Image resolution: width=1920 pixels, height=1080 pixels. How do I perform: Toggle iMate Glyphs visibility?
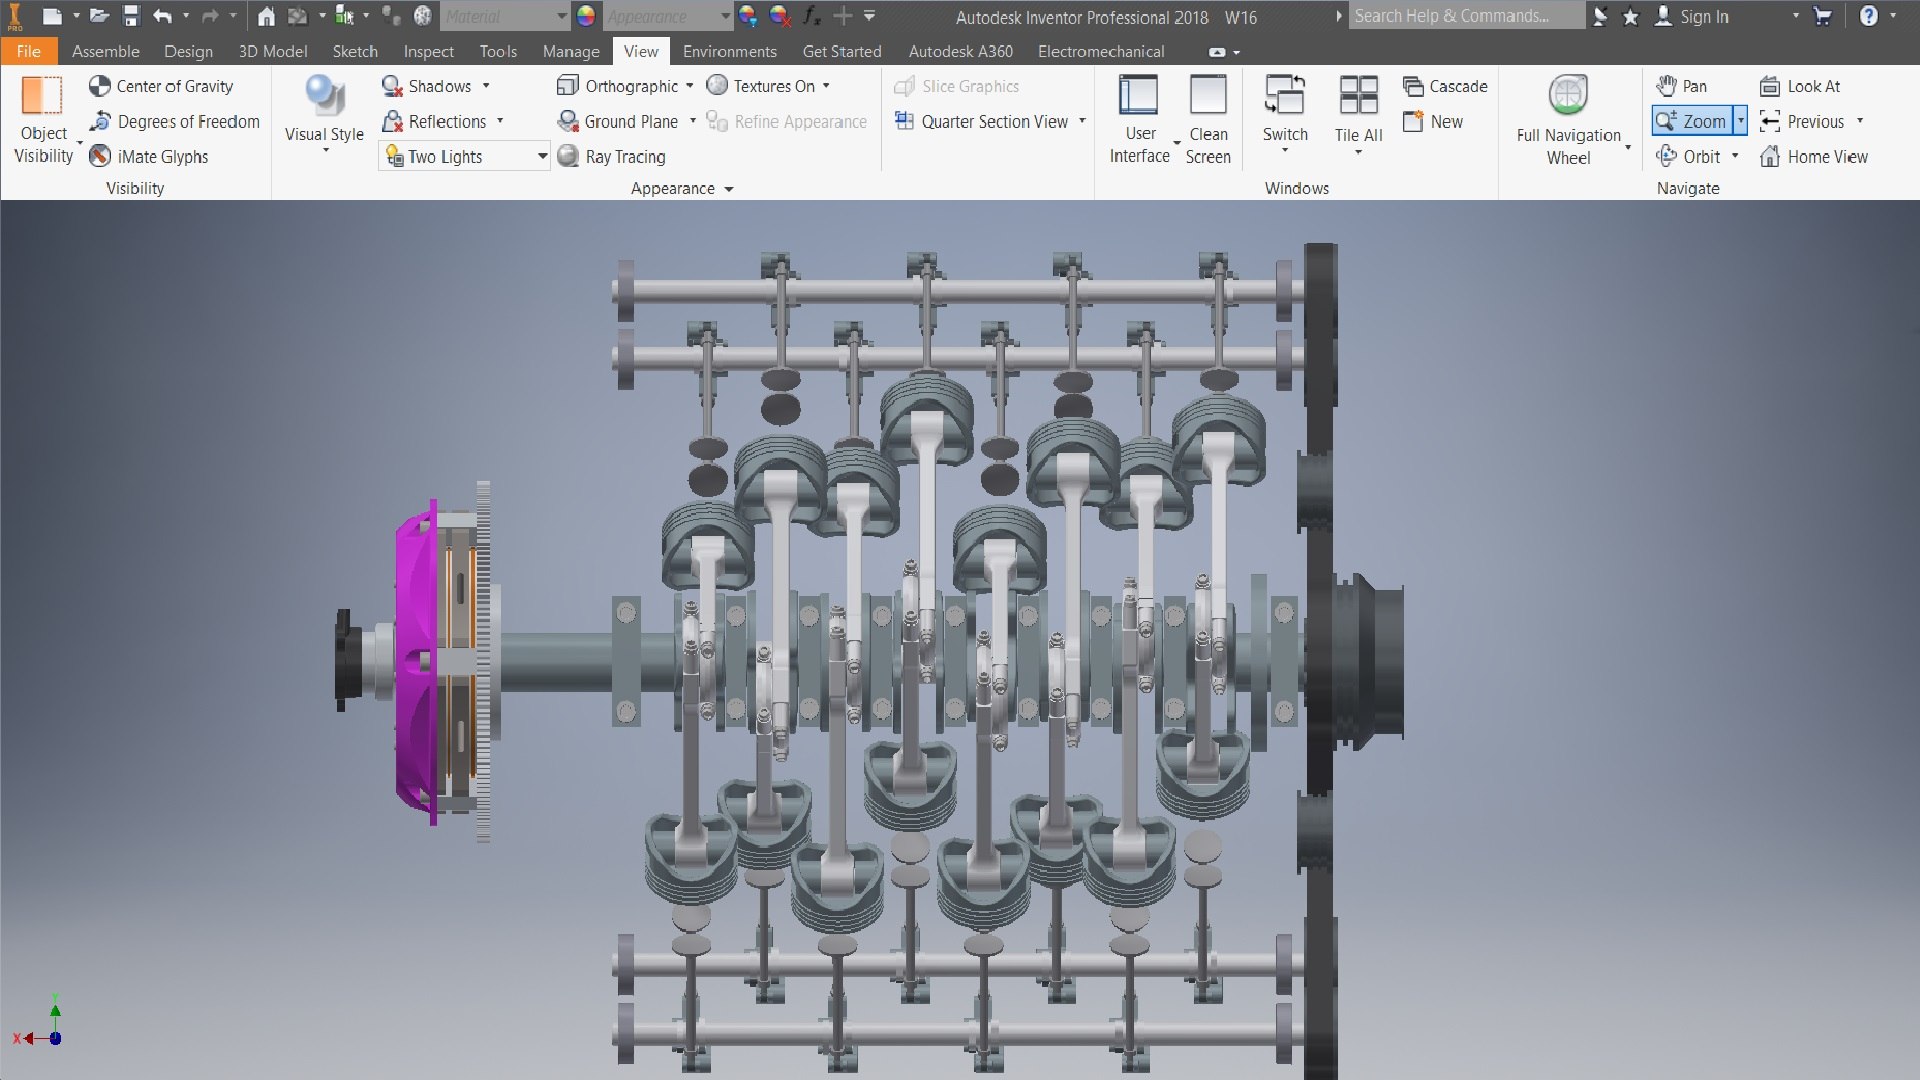[149, 156]
